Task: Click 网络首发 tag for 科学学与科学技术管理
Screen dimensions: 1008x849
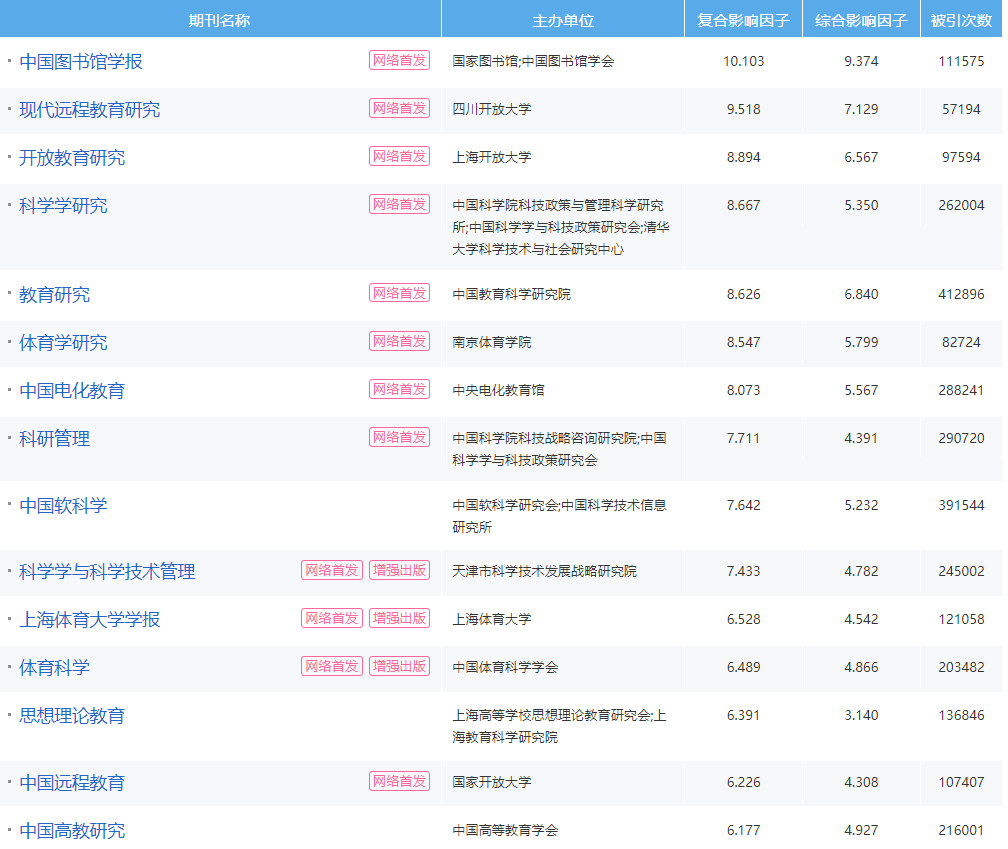Action: [x=332, y=570]
